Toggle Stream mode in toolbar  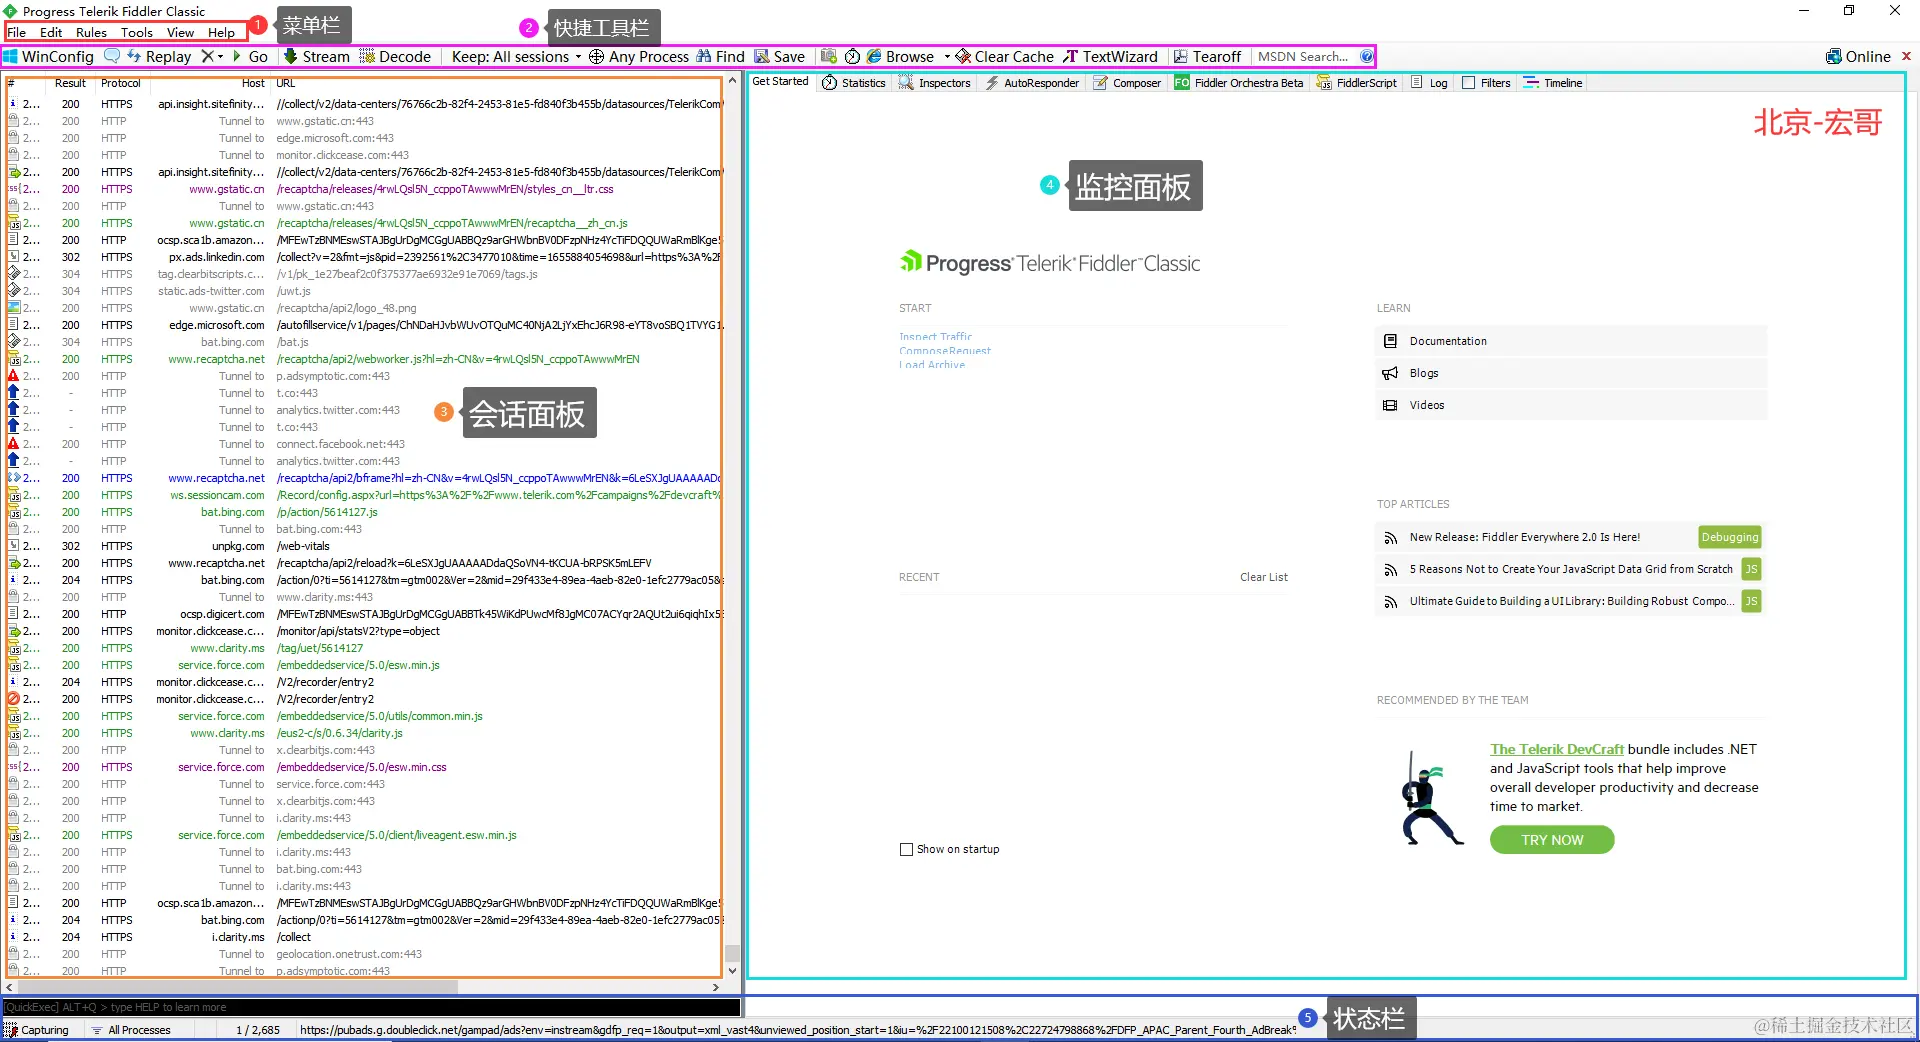point(316,57)
